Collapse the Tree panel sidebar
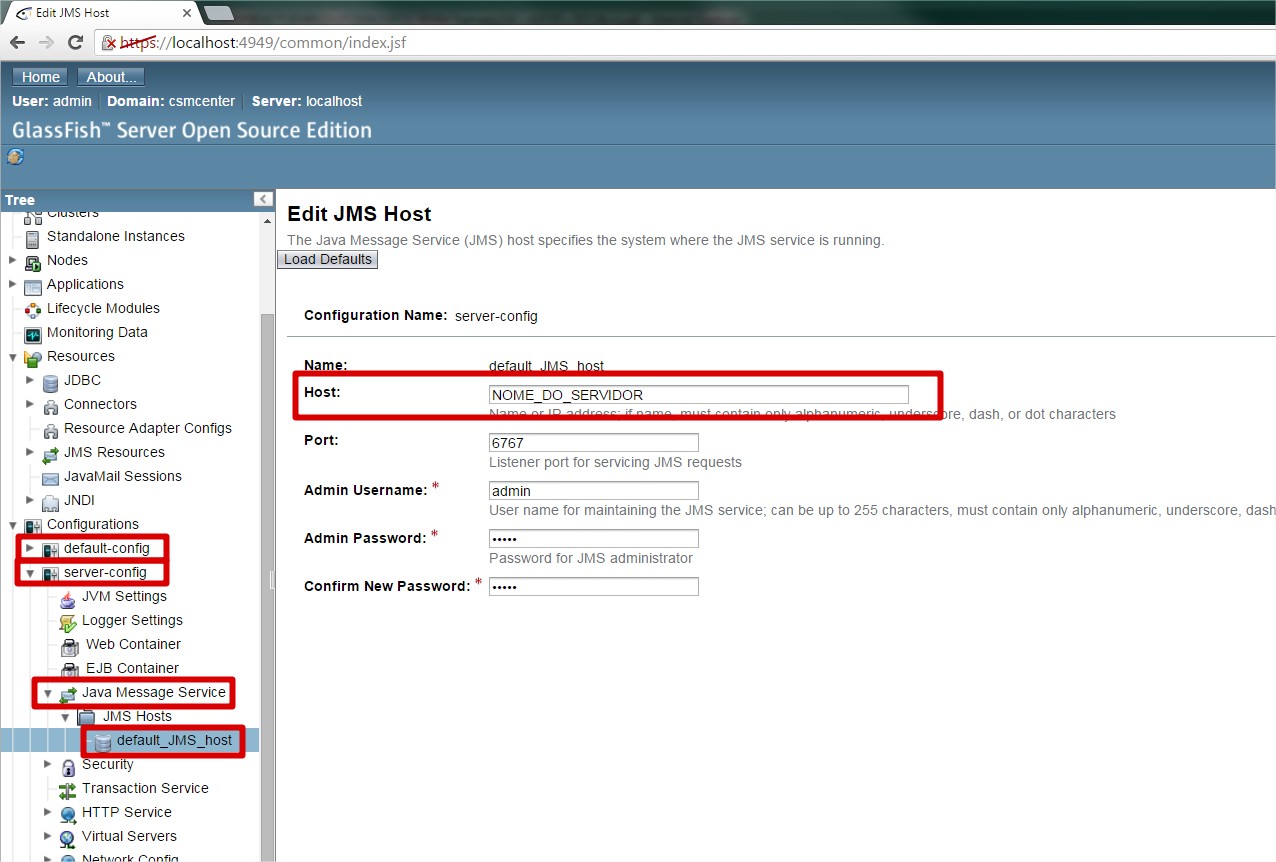 point(263,199)
